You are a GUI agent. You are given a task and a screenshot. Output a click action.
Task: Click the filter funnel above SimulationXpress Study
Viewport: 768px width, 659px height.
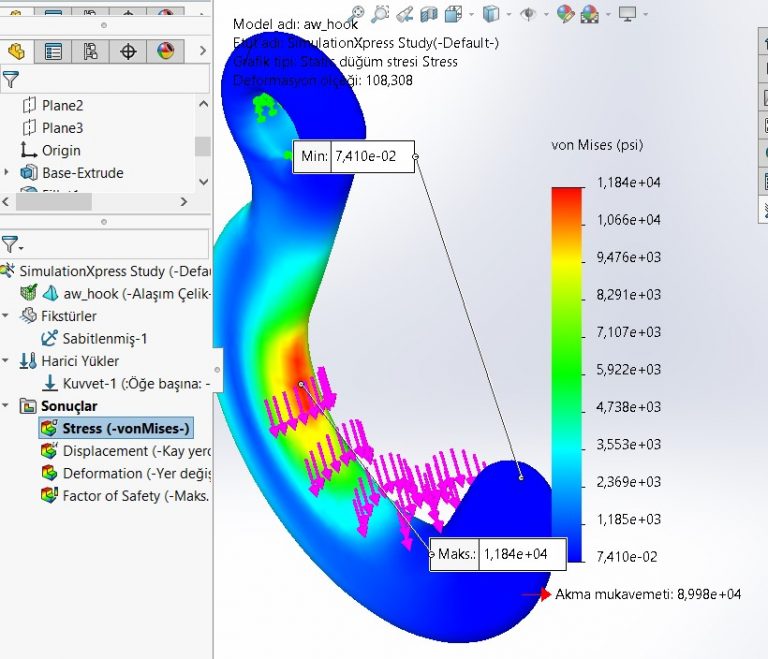10,244
